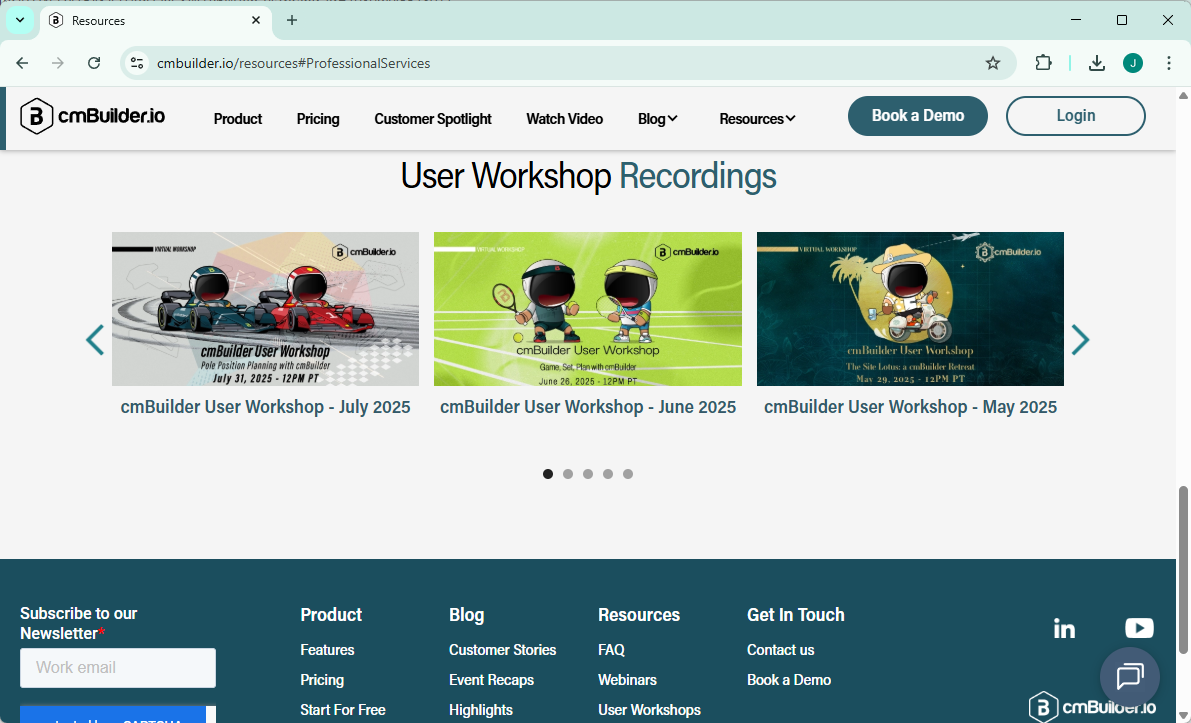Open the tab search dropdown arrow

(x=20, y=21)
